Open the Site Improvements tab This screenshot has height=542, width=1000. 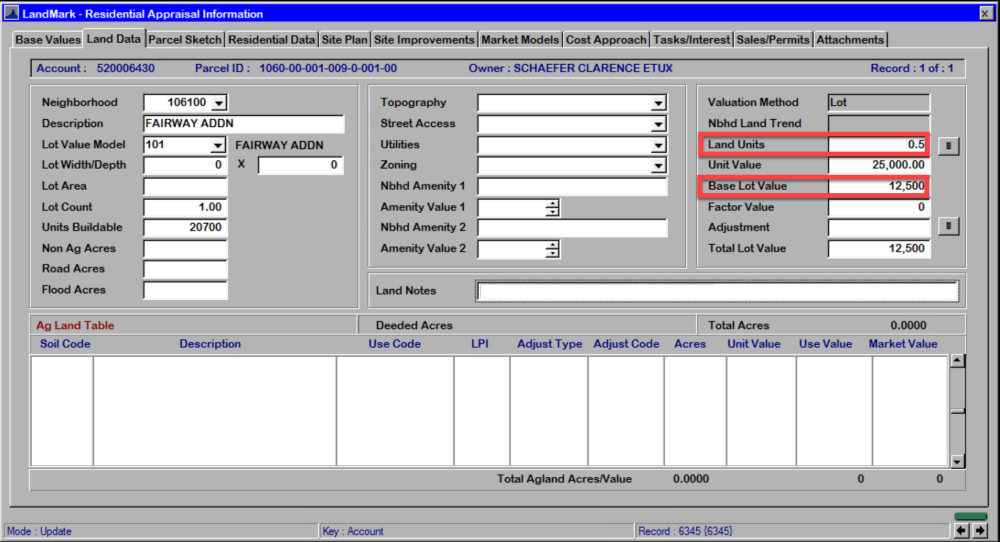click(424, 40)
